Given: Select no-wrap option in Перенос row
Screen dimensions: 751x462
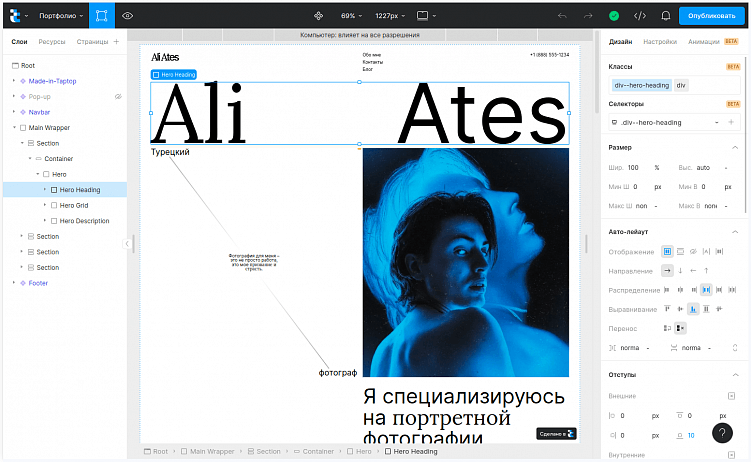Looking at the screenshot, I should tap(680, 328).
